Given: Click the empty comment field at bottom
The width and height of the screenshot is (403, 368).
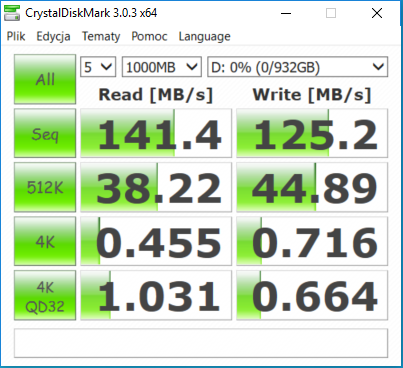Looking at the screenshot, I should (201, 343).
